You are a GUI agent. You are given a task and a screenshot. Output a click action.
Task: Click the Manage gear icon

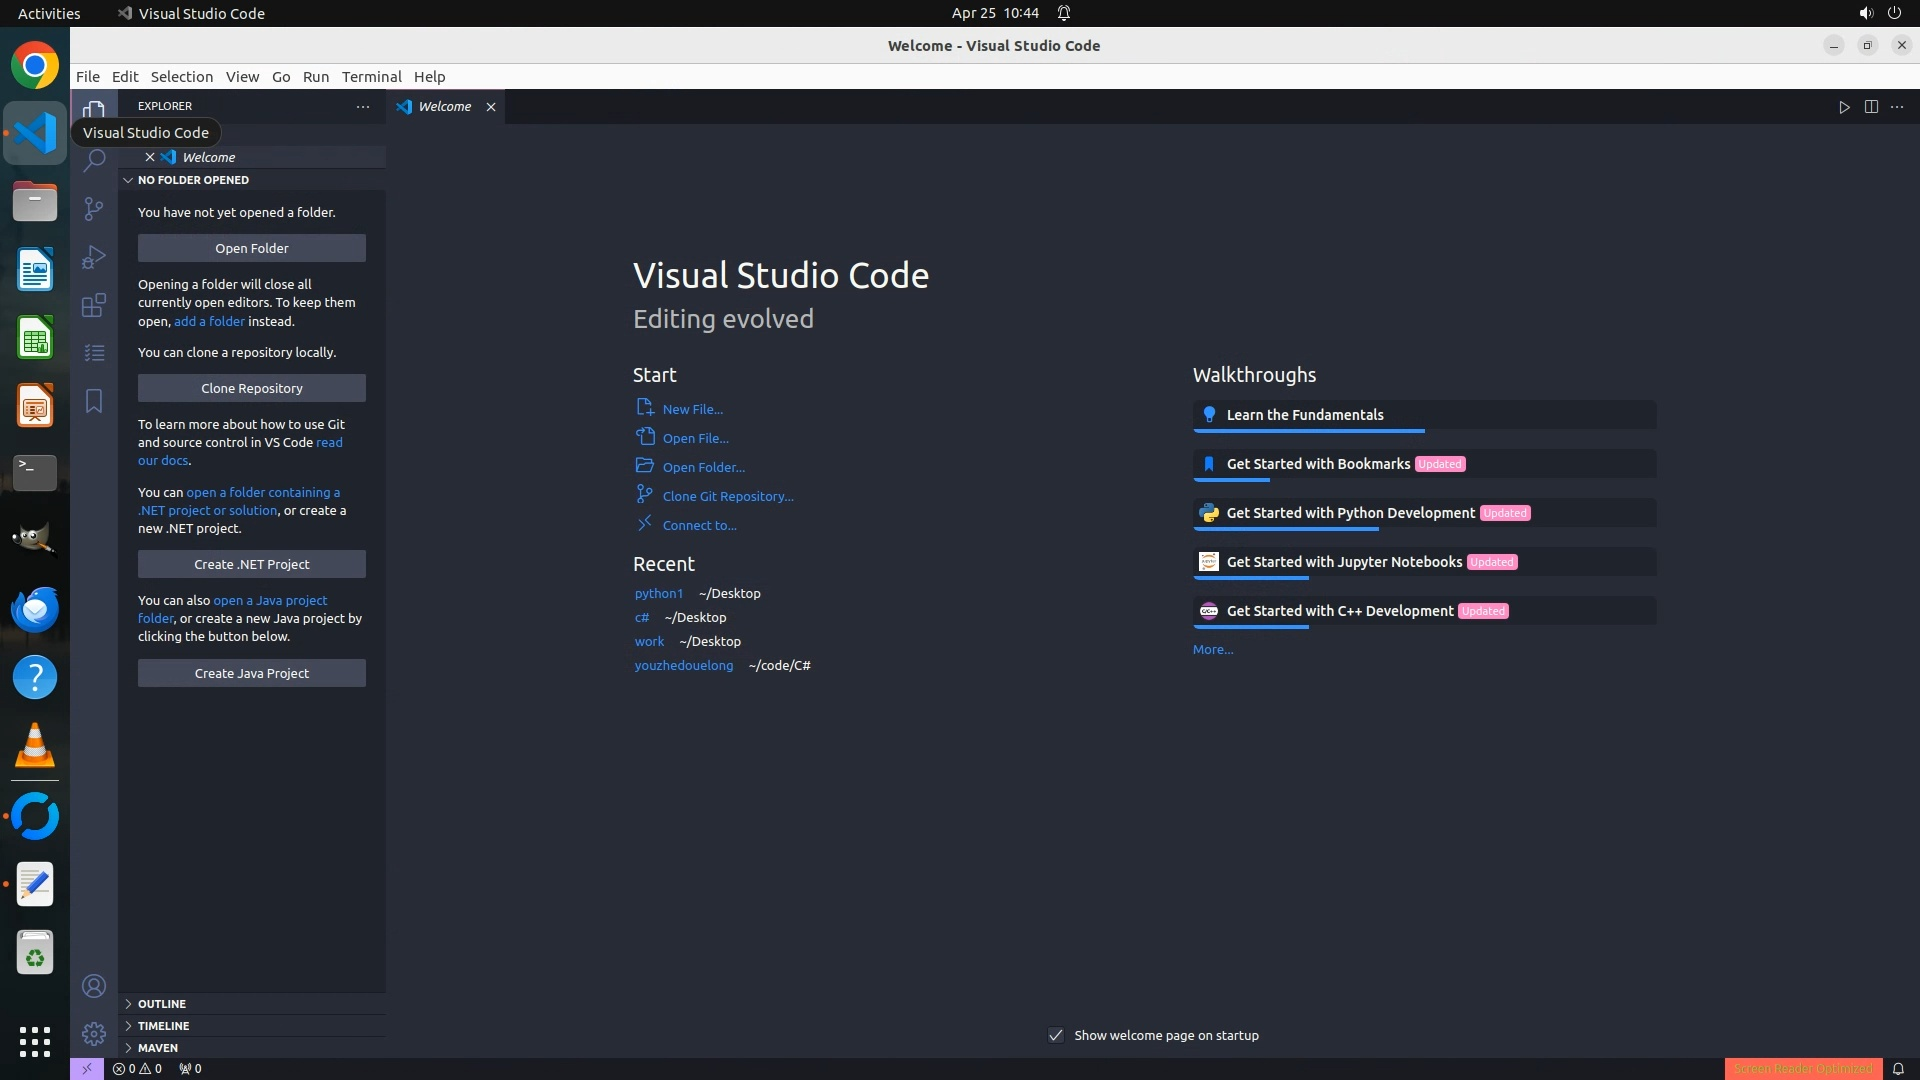(94, 1034)
